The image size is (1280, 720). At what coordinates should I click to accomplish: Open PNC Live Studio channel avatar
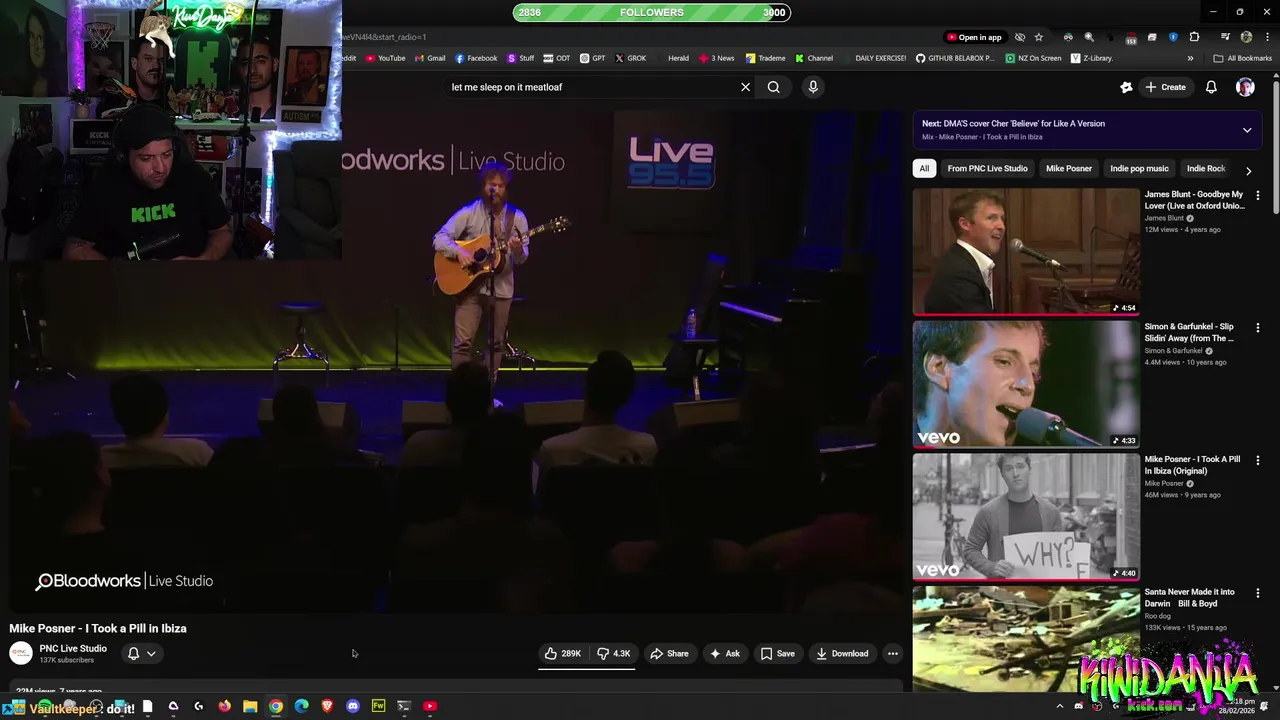point(21,653)
